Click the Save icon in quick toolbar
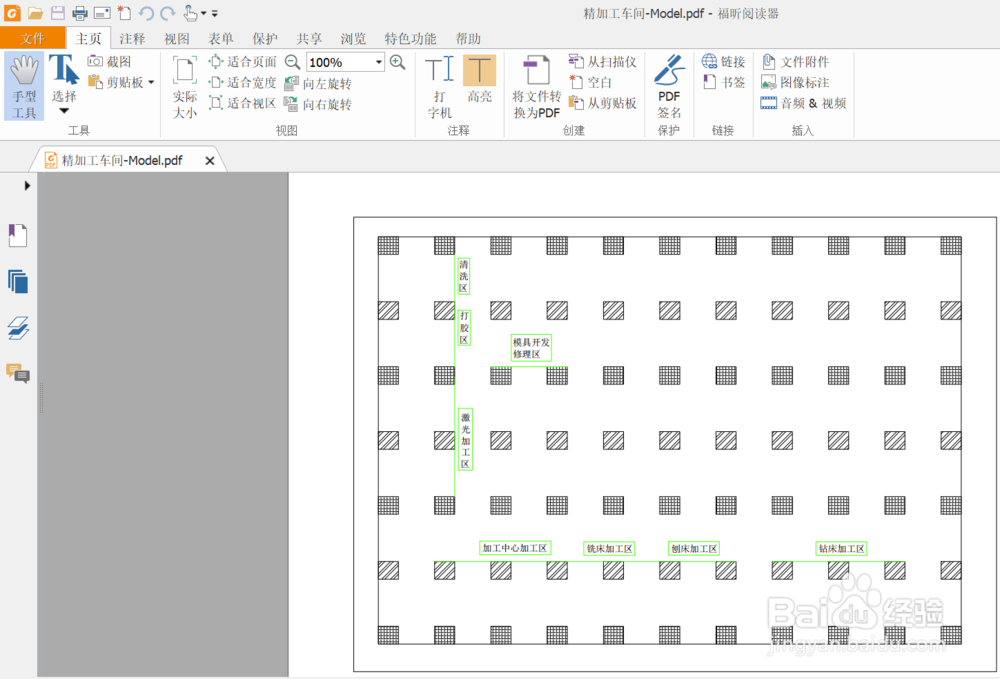 [57, 13]
